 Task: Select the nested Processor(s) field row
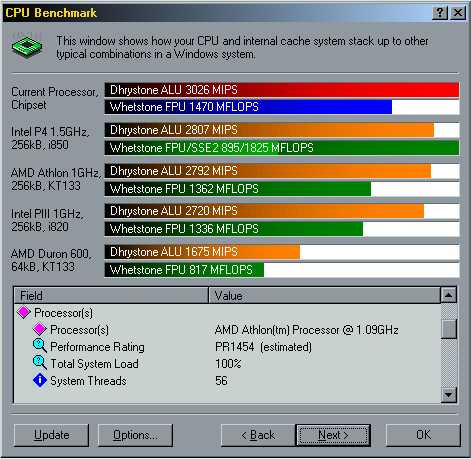point(227,330)
